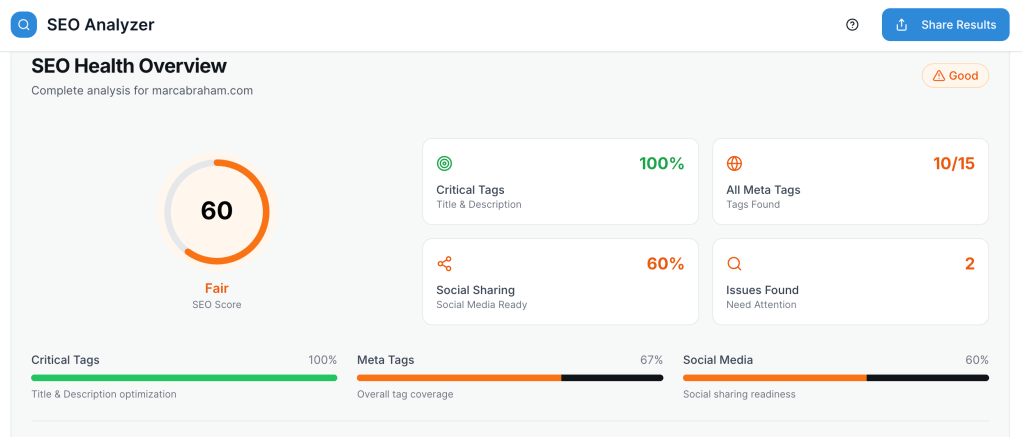Click the Social Media progress bar
This screenshot has width=1022, height=437.
[836, 378]
